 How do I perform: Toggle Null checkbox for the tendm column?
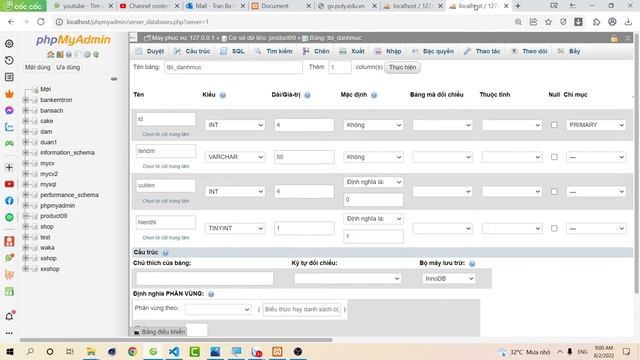[x=554, y=157]
